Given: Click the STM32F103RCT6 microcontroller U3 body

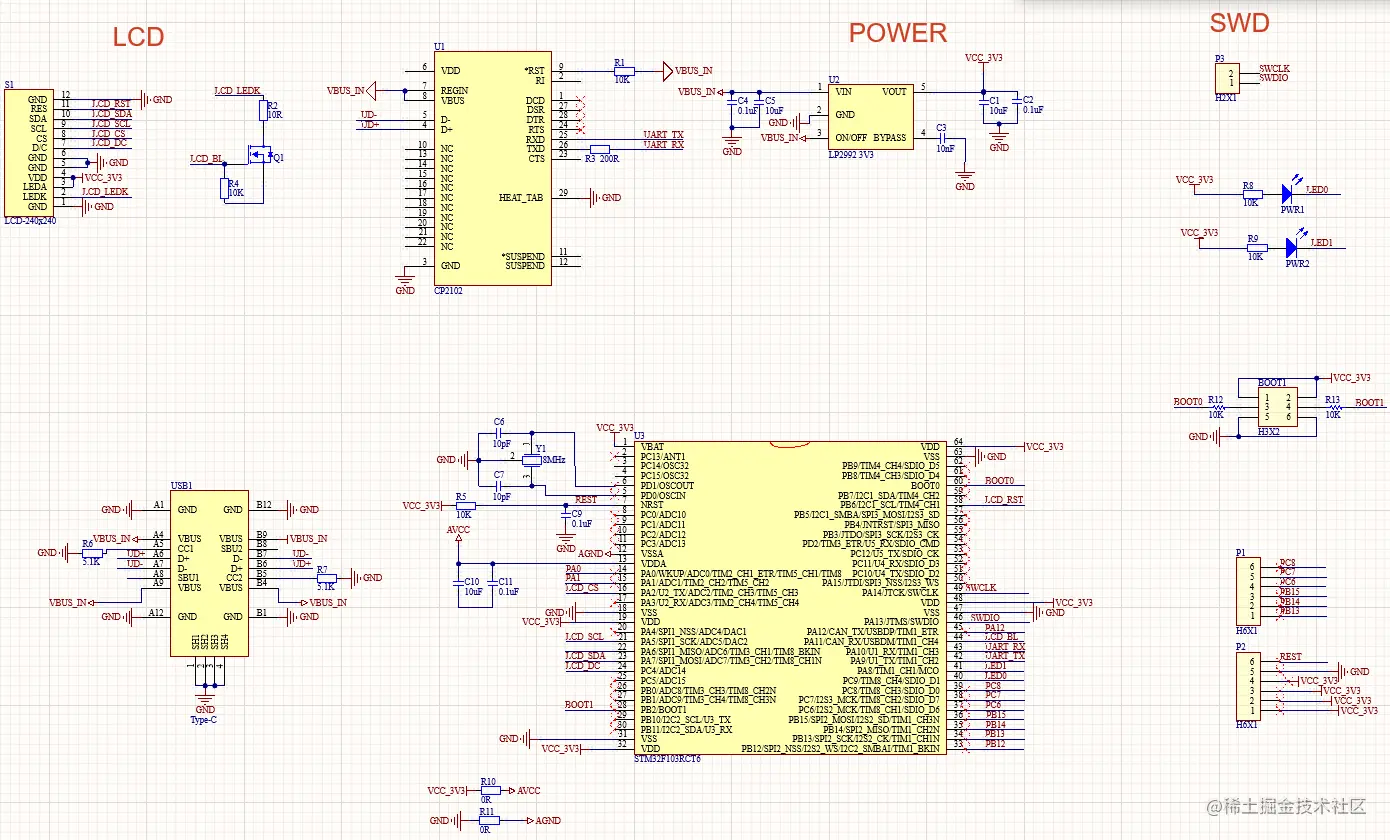Looking at the screenshot, I should click(790, 598).
